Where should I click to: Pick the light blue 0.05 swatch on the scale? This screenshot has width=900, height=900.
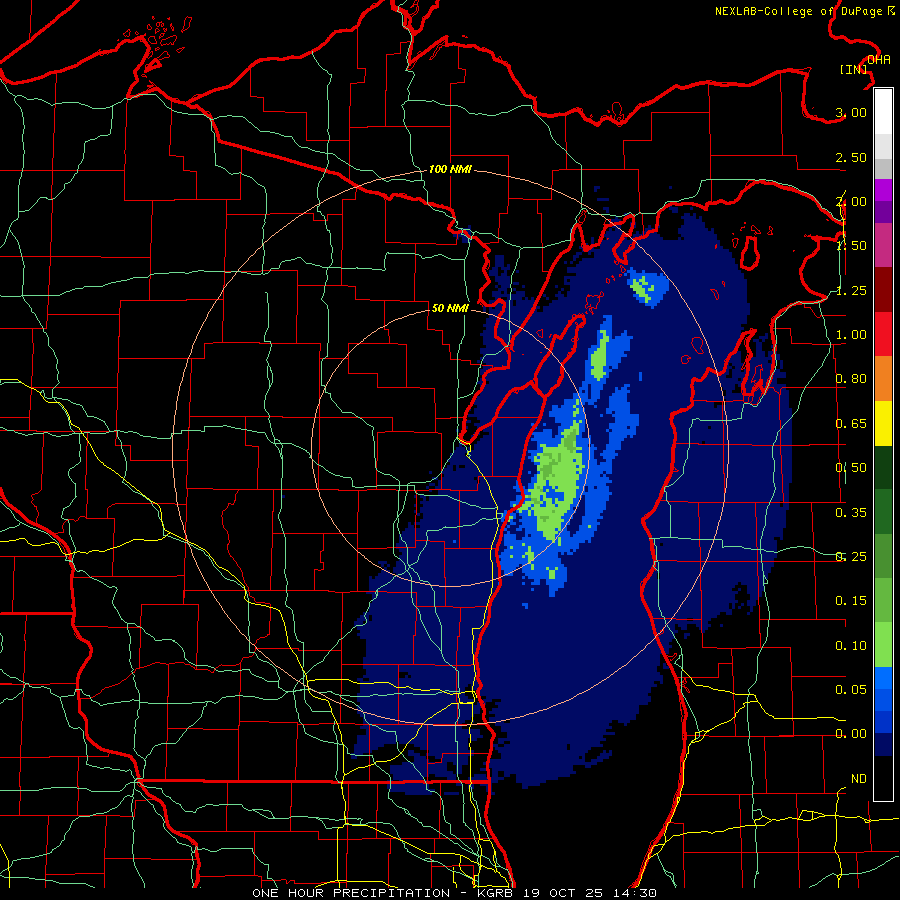(883, 678)
